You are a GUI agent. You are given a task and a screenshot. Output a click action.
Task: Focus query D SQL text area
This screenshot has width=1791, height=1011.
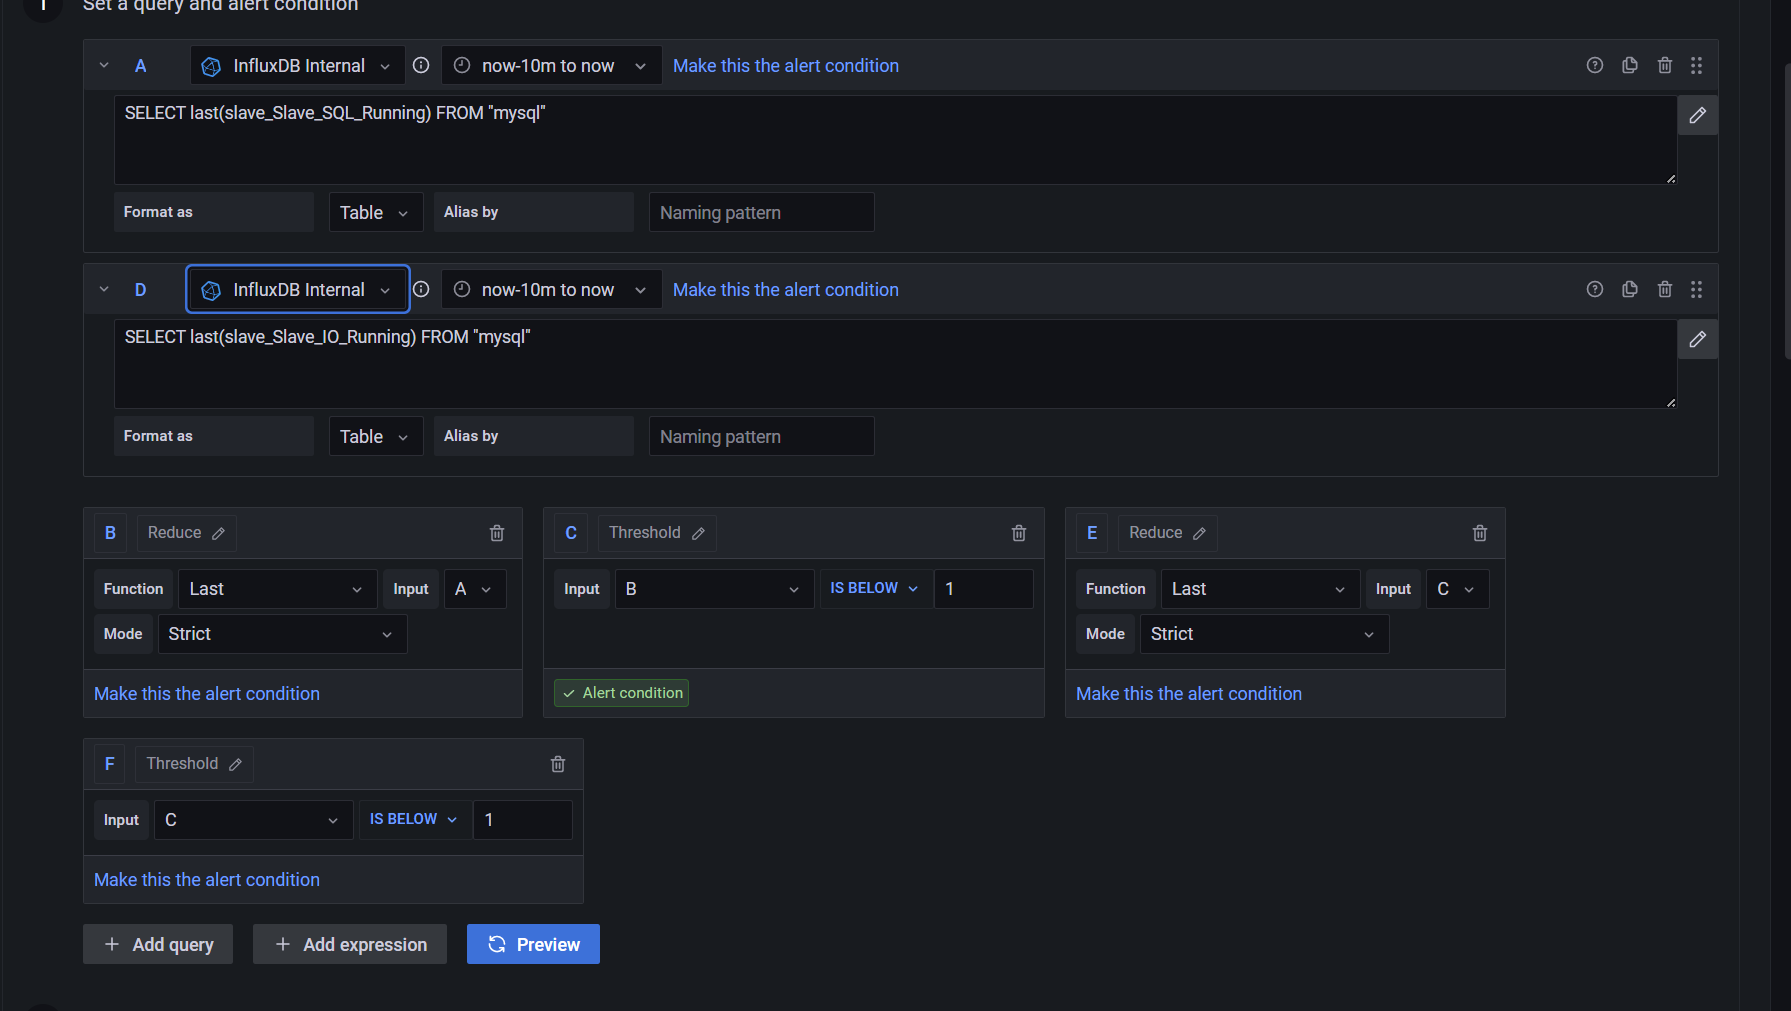tap(895, 364)
